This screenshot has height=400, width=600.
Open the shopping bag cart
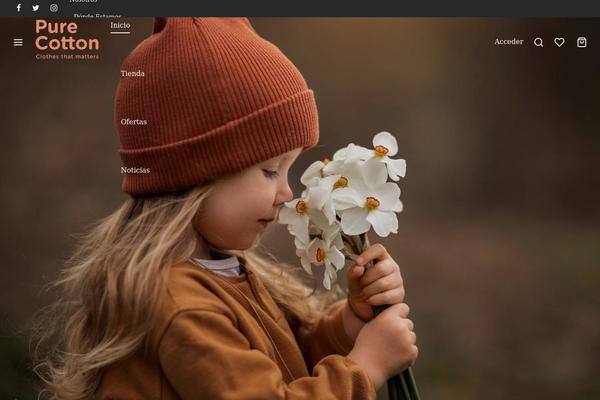[582, 42]
